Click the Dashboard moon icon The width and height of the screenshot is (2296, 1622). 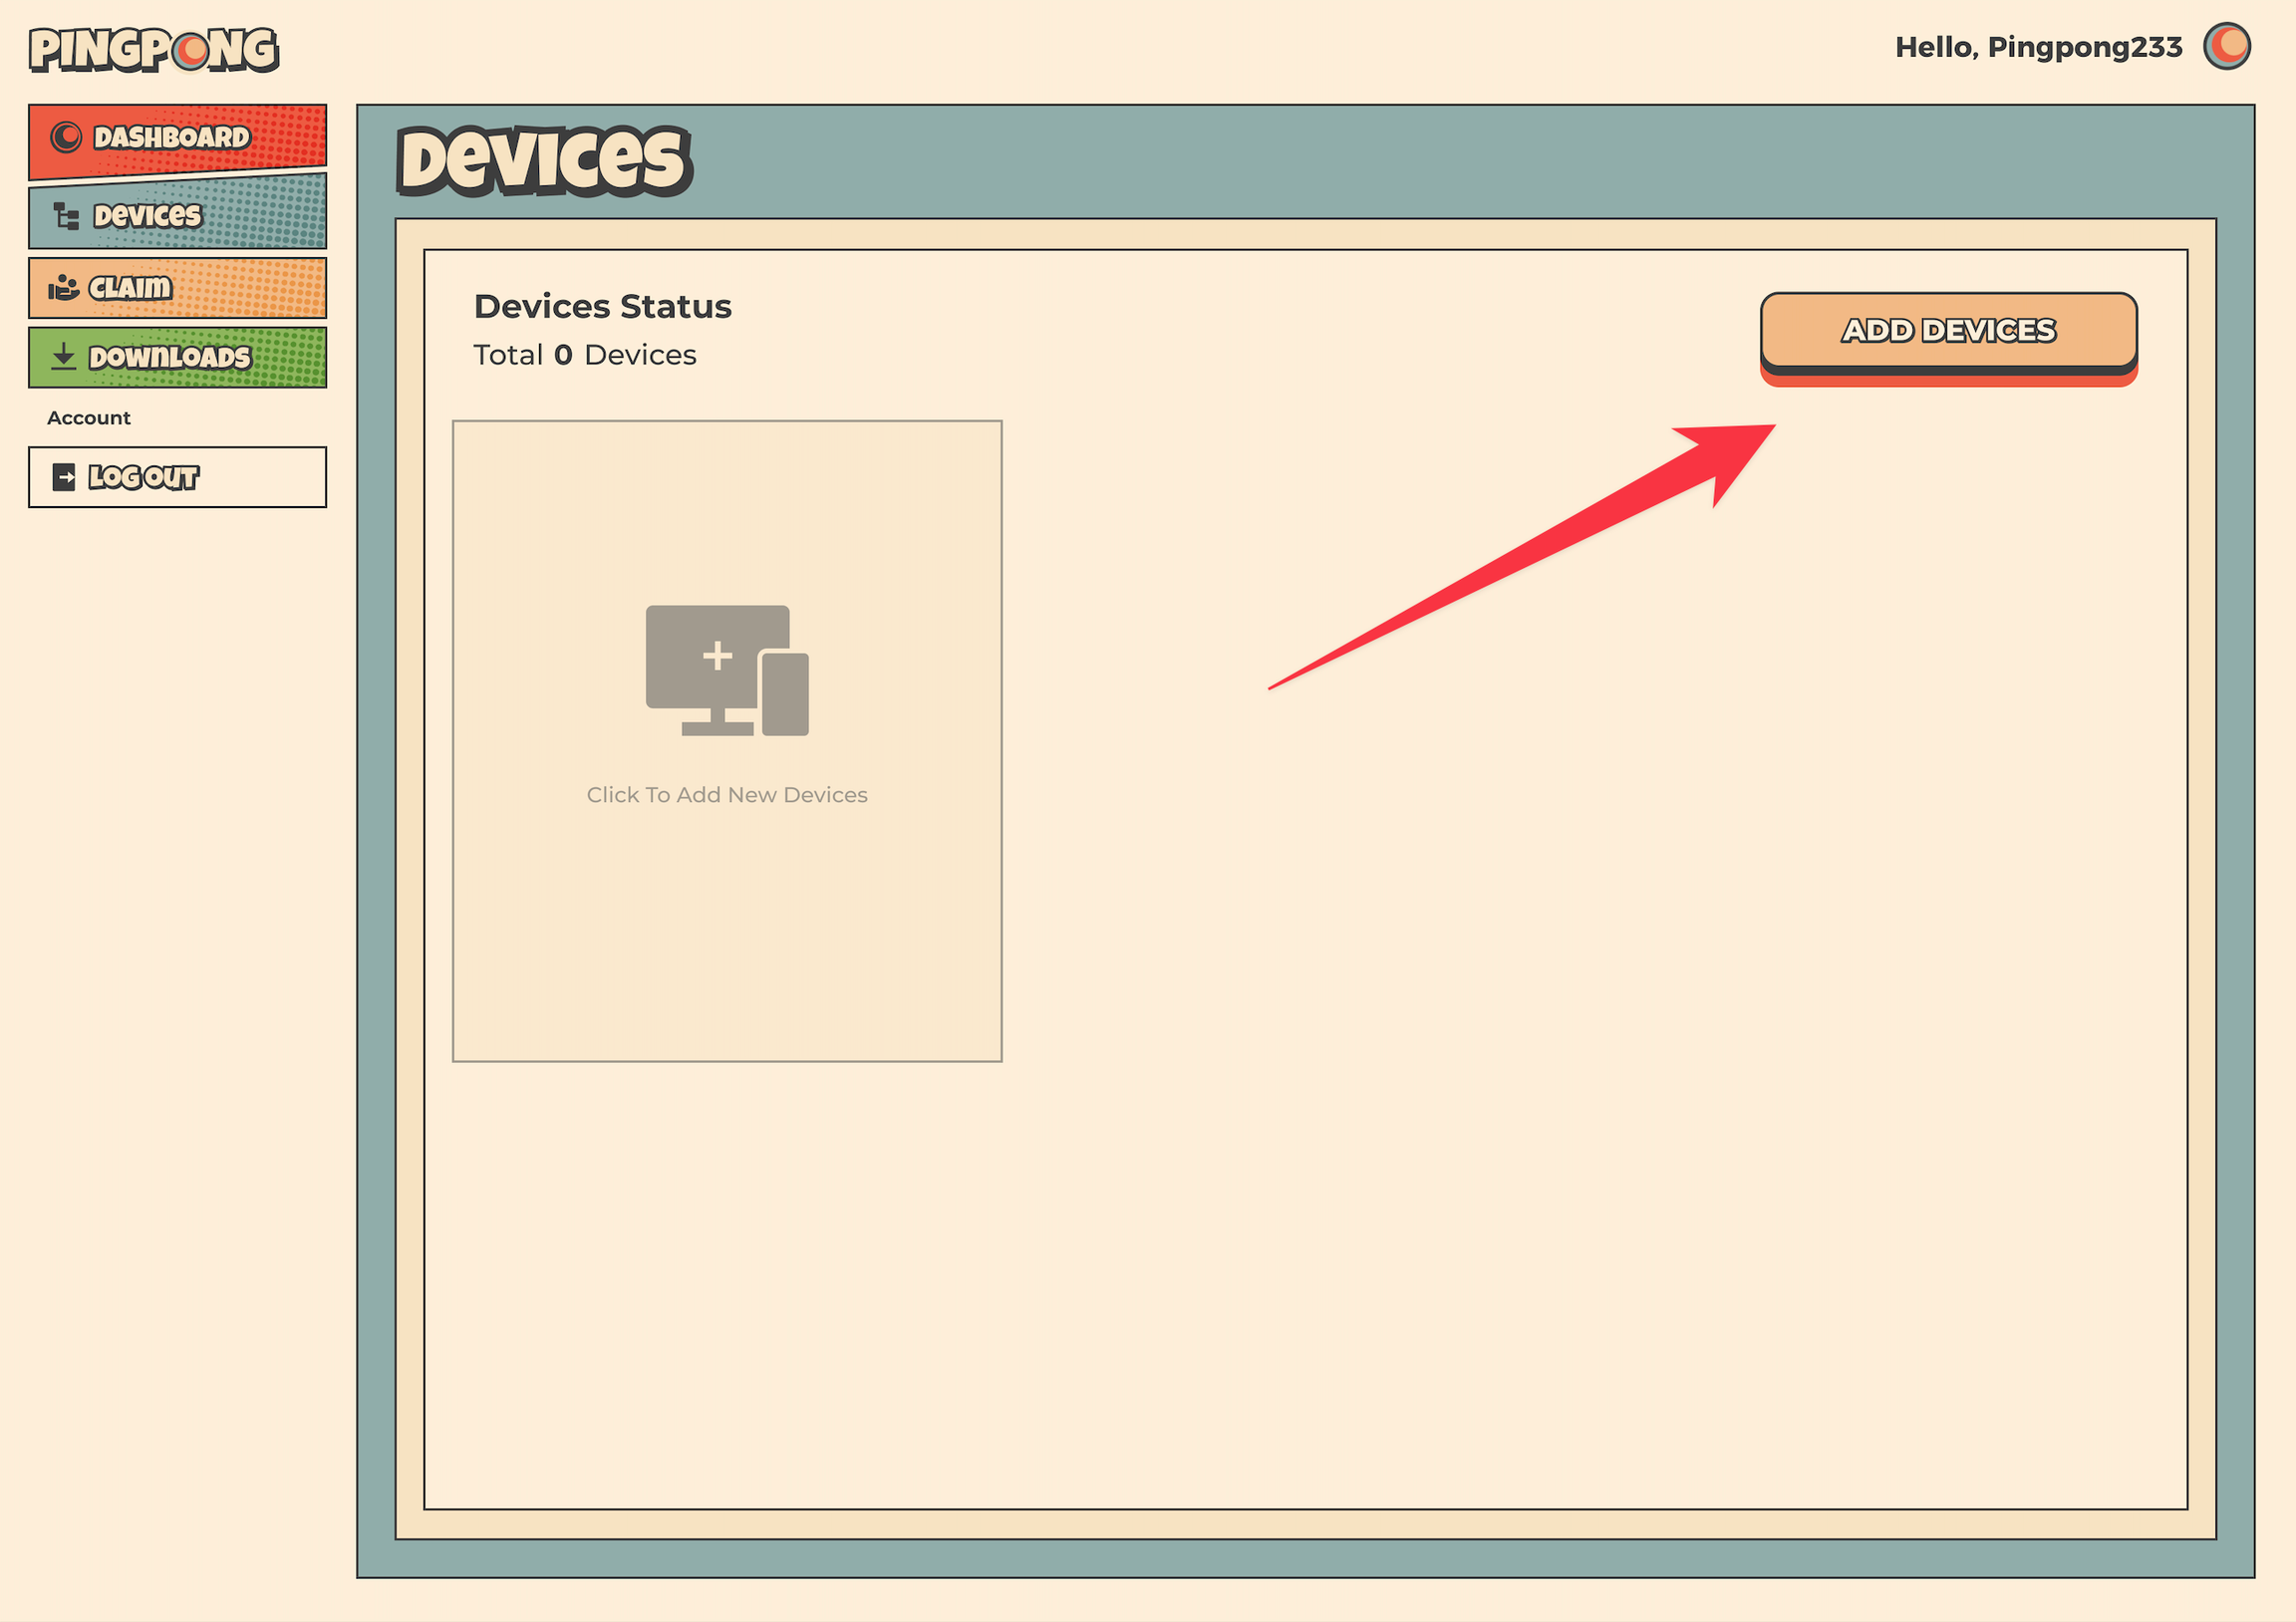pos(66,137)
